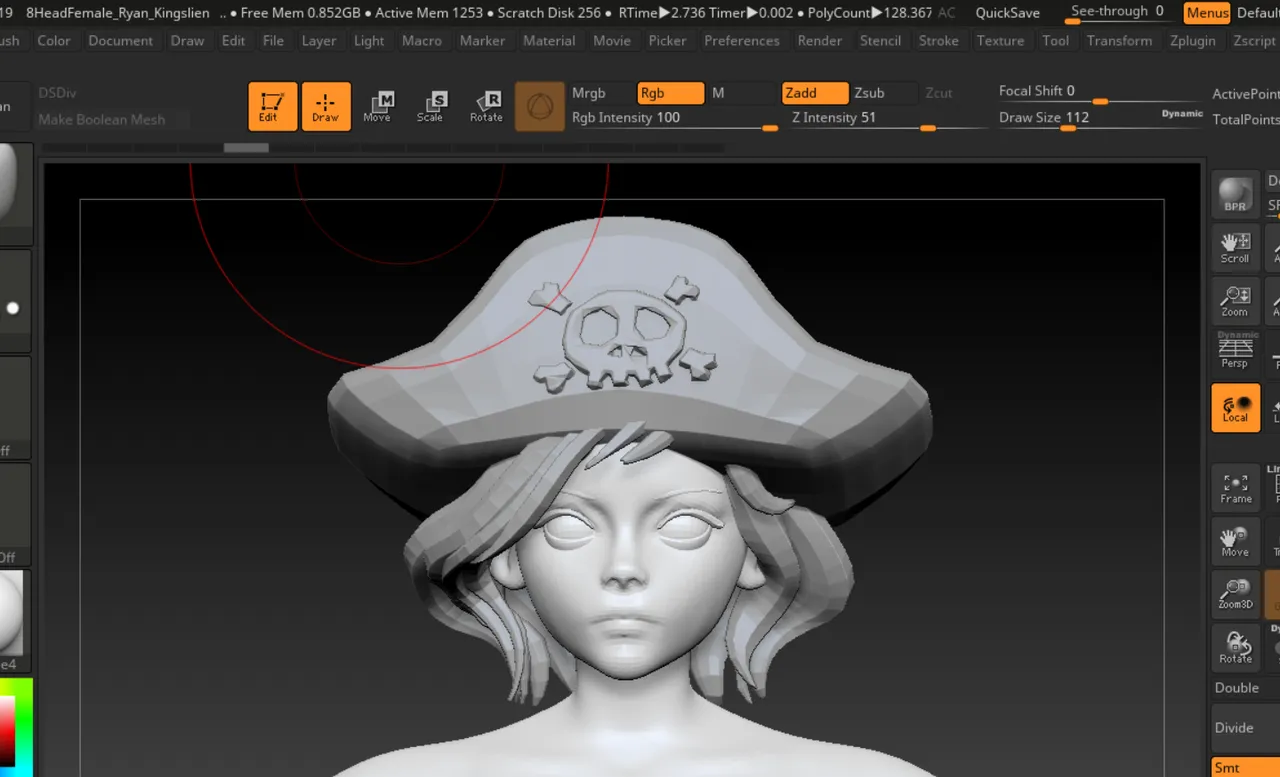The height and width of the screenshot is (777, 1280).
Task: Toggle Double sided option
Action: click(1246, 688)
